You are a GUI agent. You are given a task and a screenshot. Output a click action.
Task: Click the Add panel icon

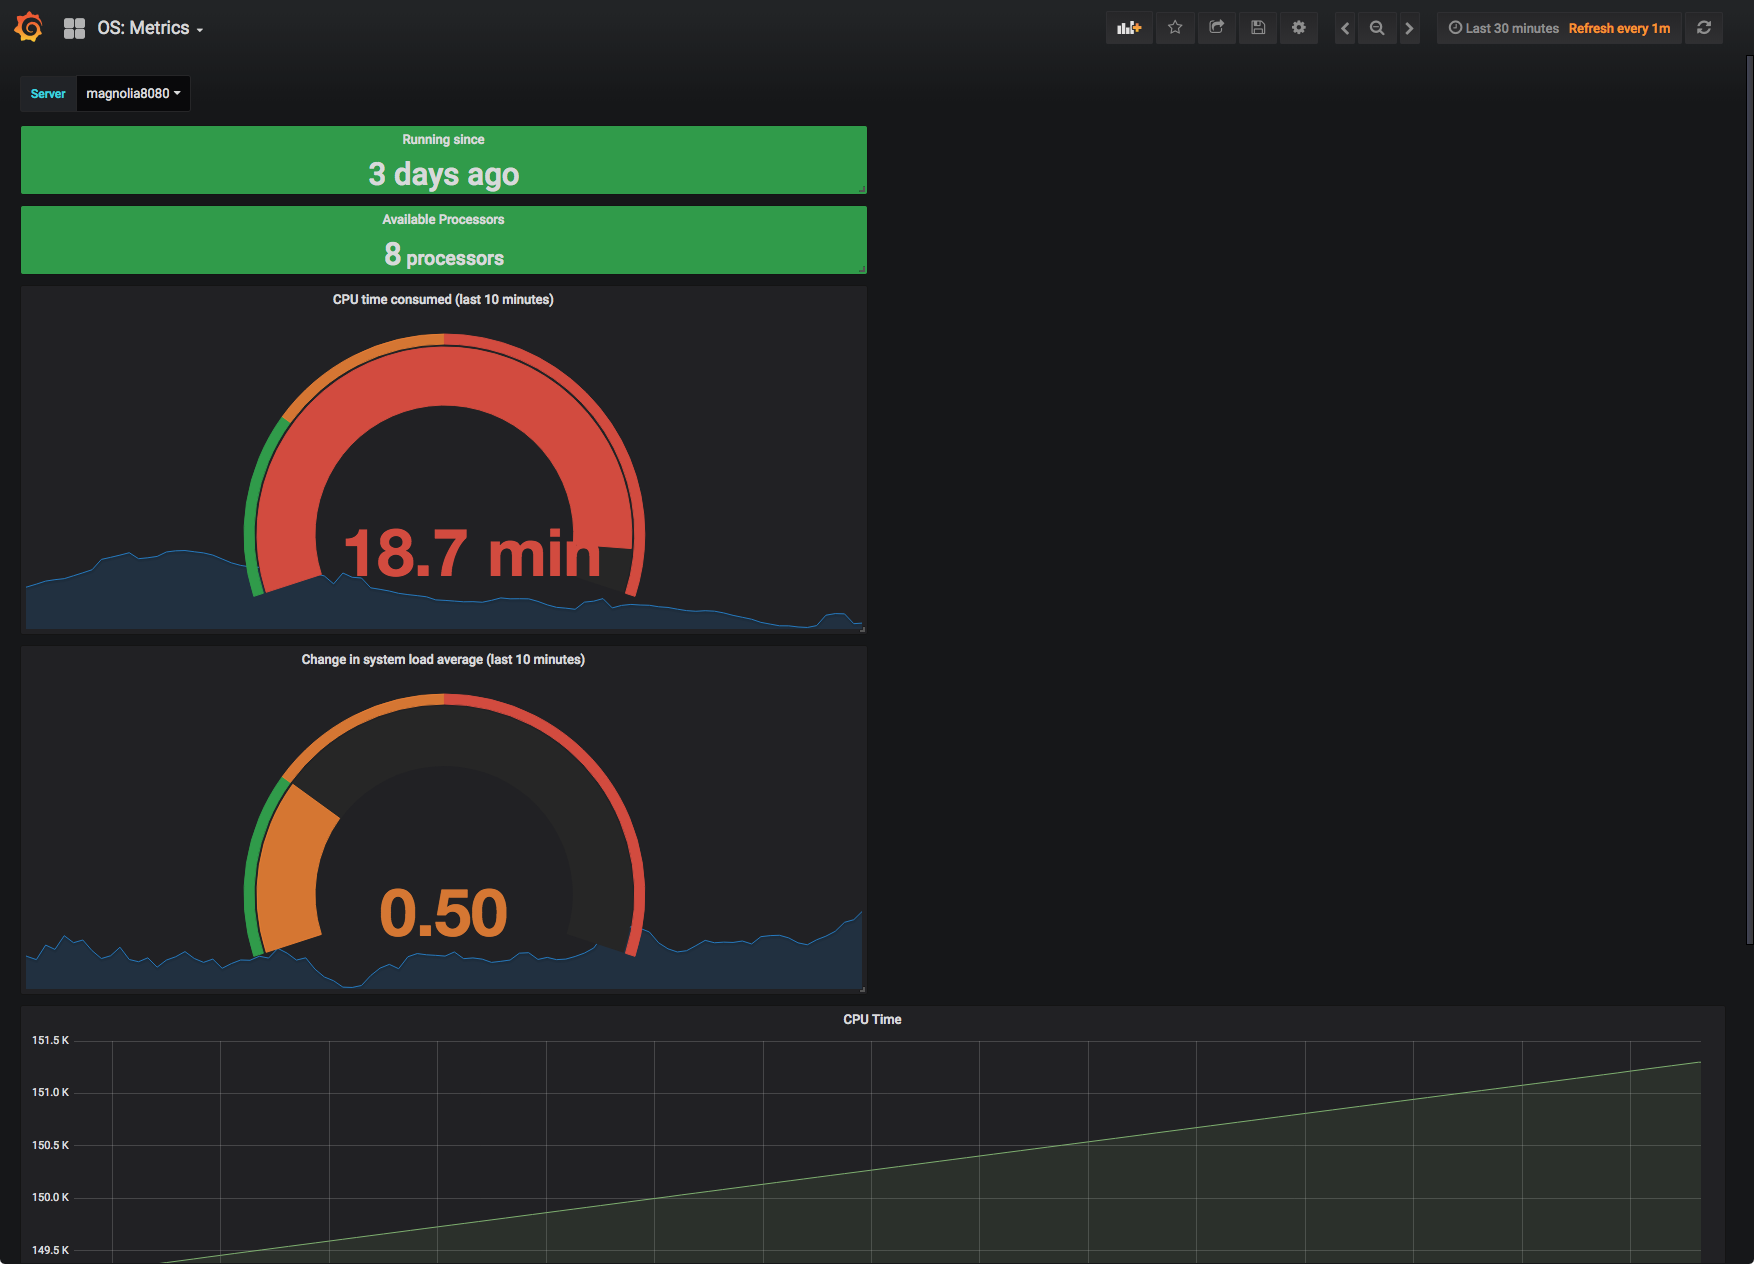[1128, 27]
